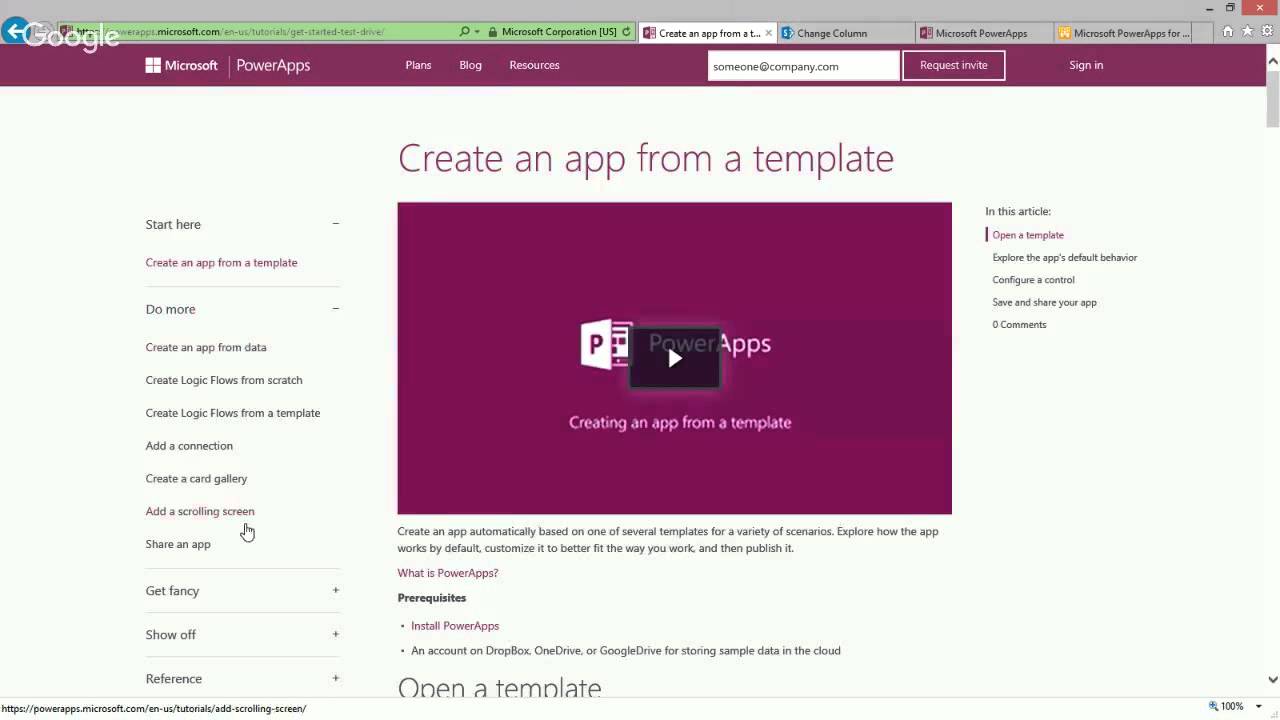
Task: Open the Resources menu item
Action: pyautogui.click(x=534, y=65)
